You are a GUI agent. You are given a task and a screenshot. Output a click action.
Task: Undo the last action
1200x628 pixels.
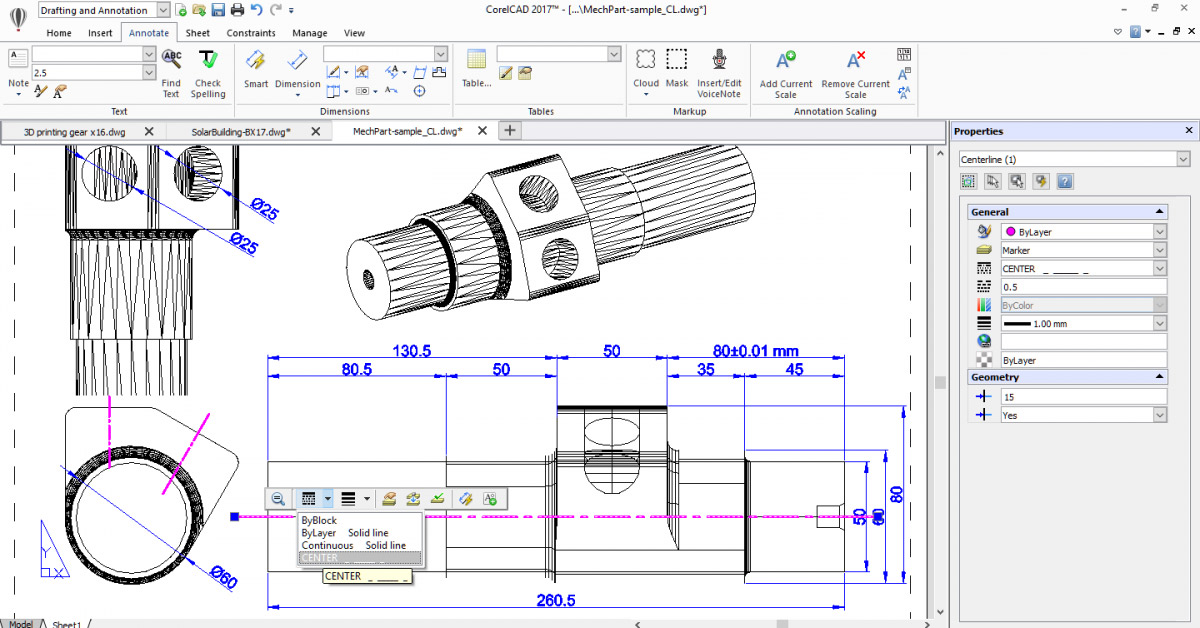pos(257,10)
